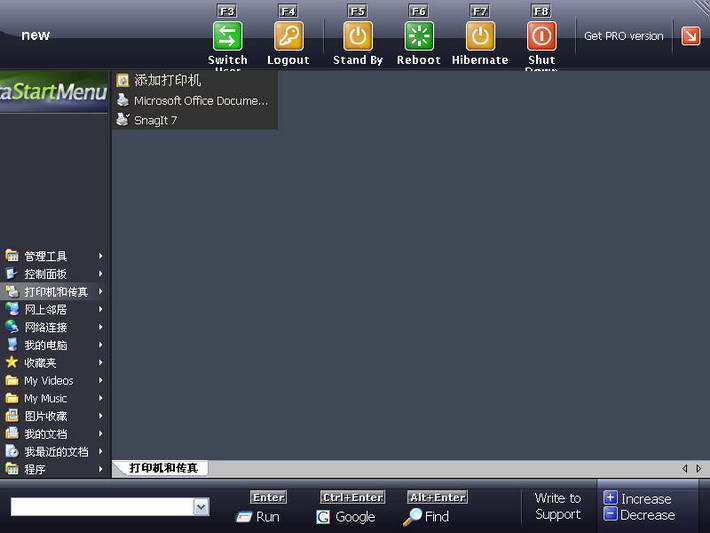Click the 收藏夹 star icon

(12, 362)
